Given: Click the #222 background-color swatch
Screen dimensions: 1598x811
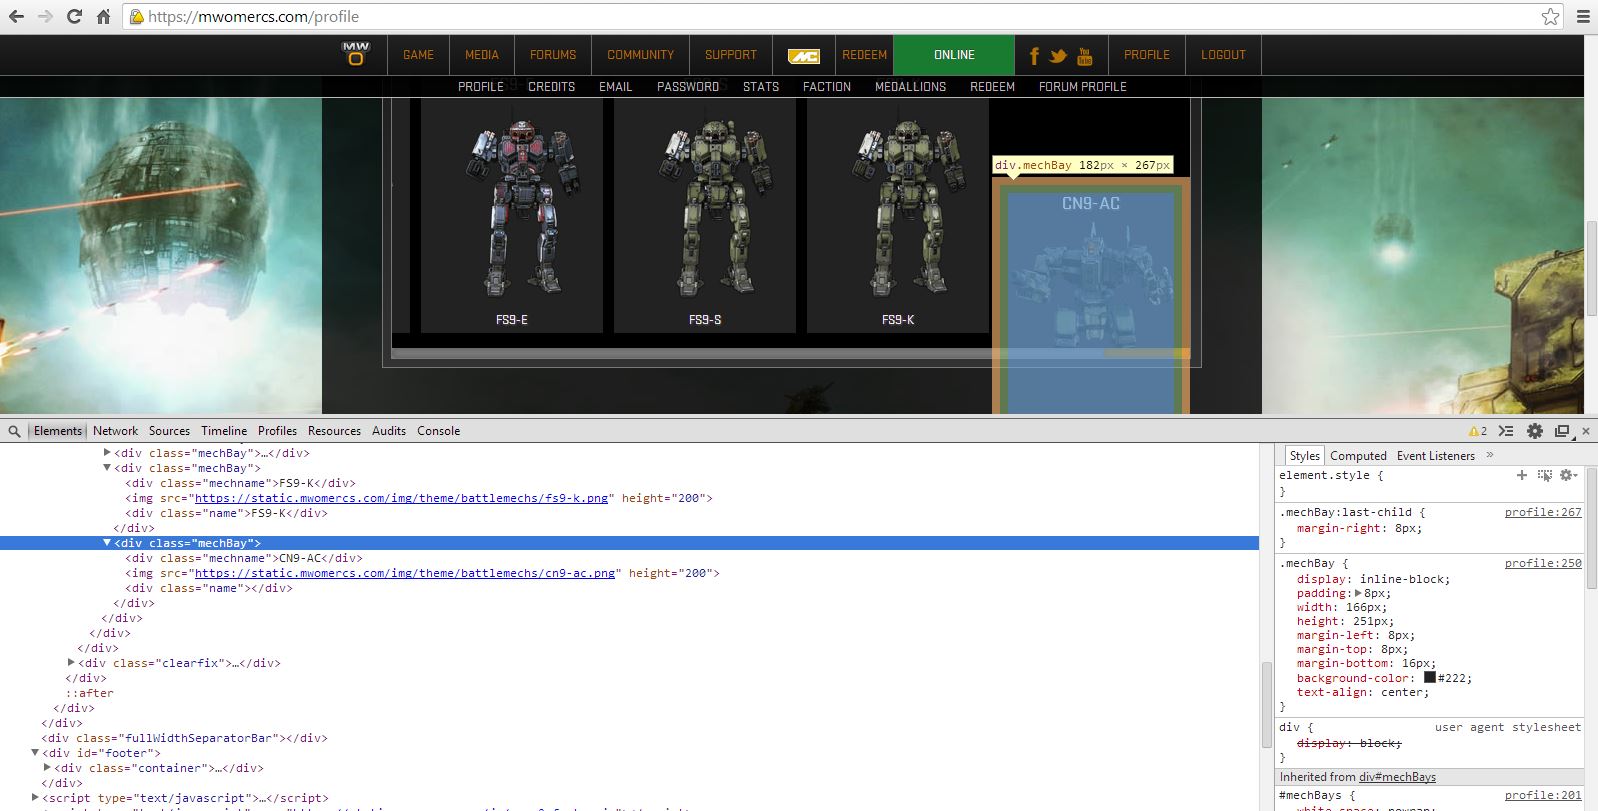Looking at the screenshot, I should click(1429, 677).
